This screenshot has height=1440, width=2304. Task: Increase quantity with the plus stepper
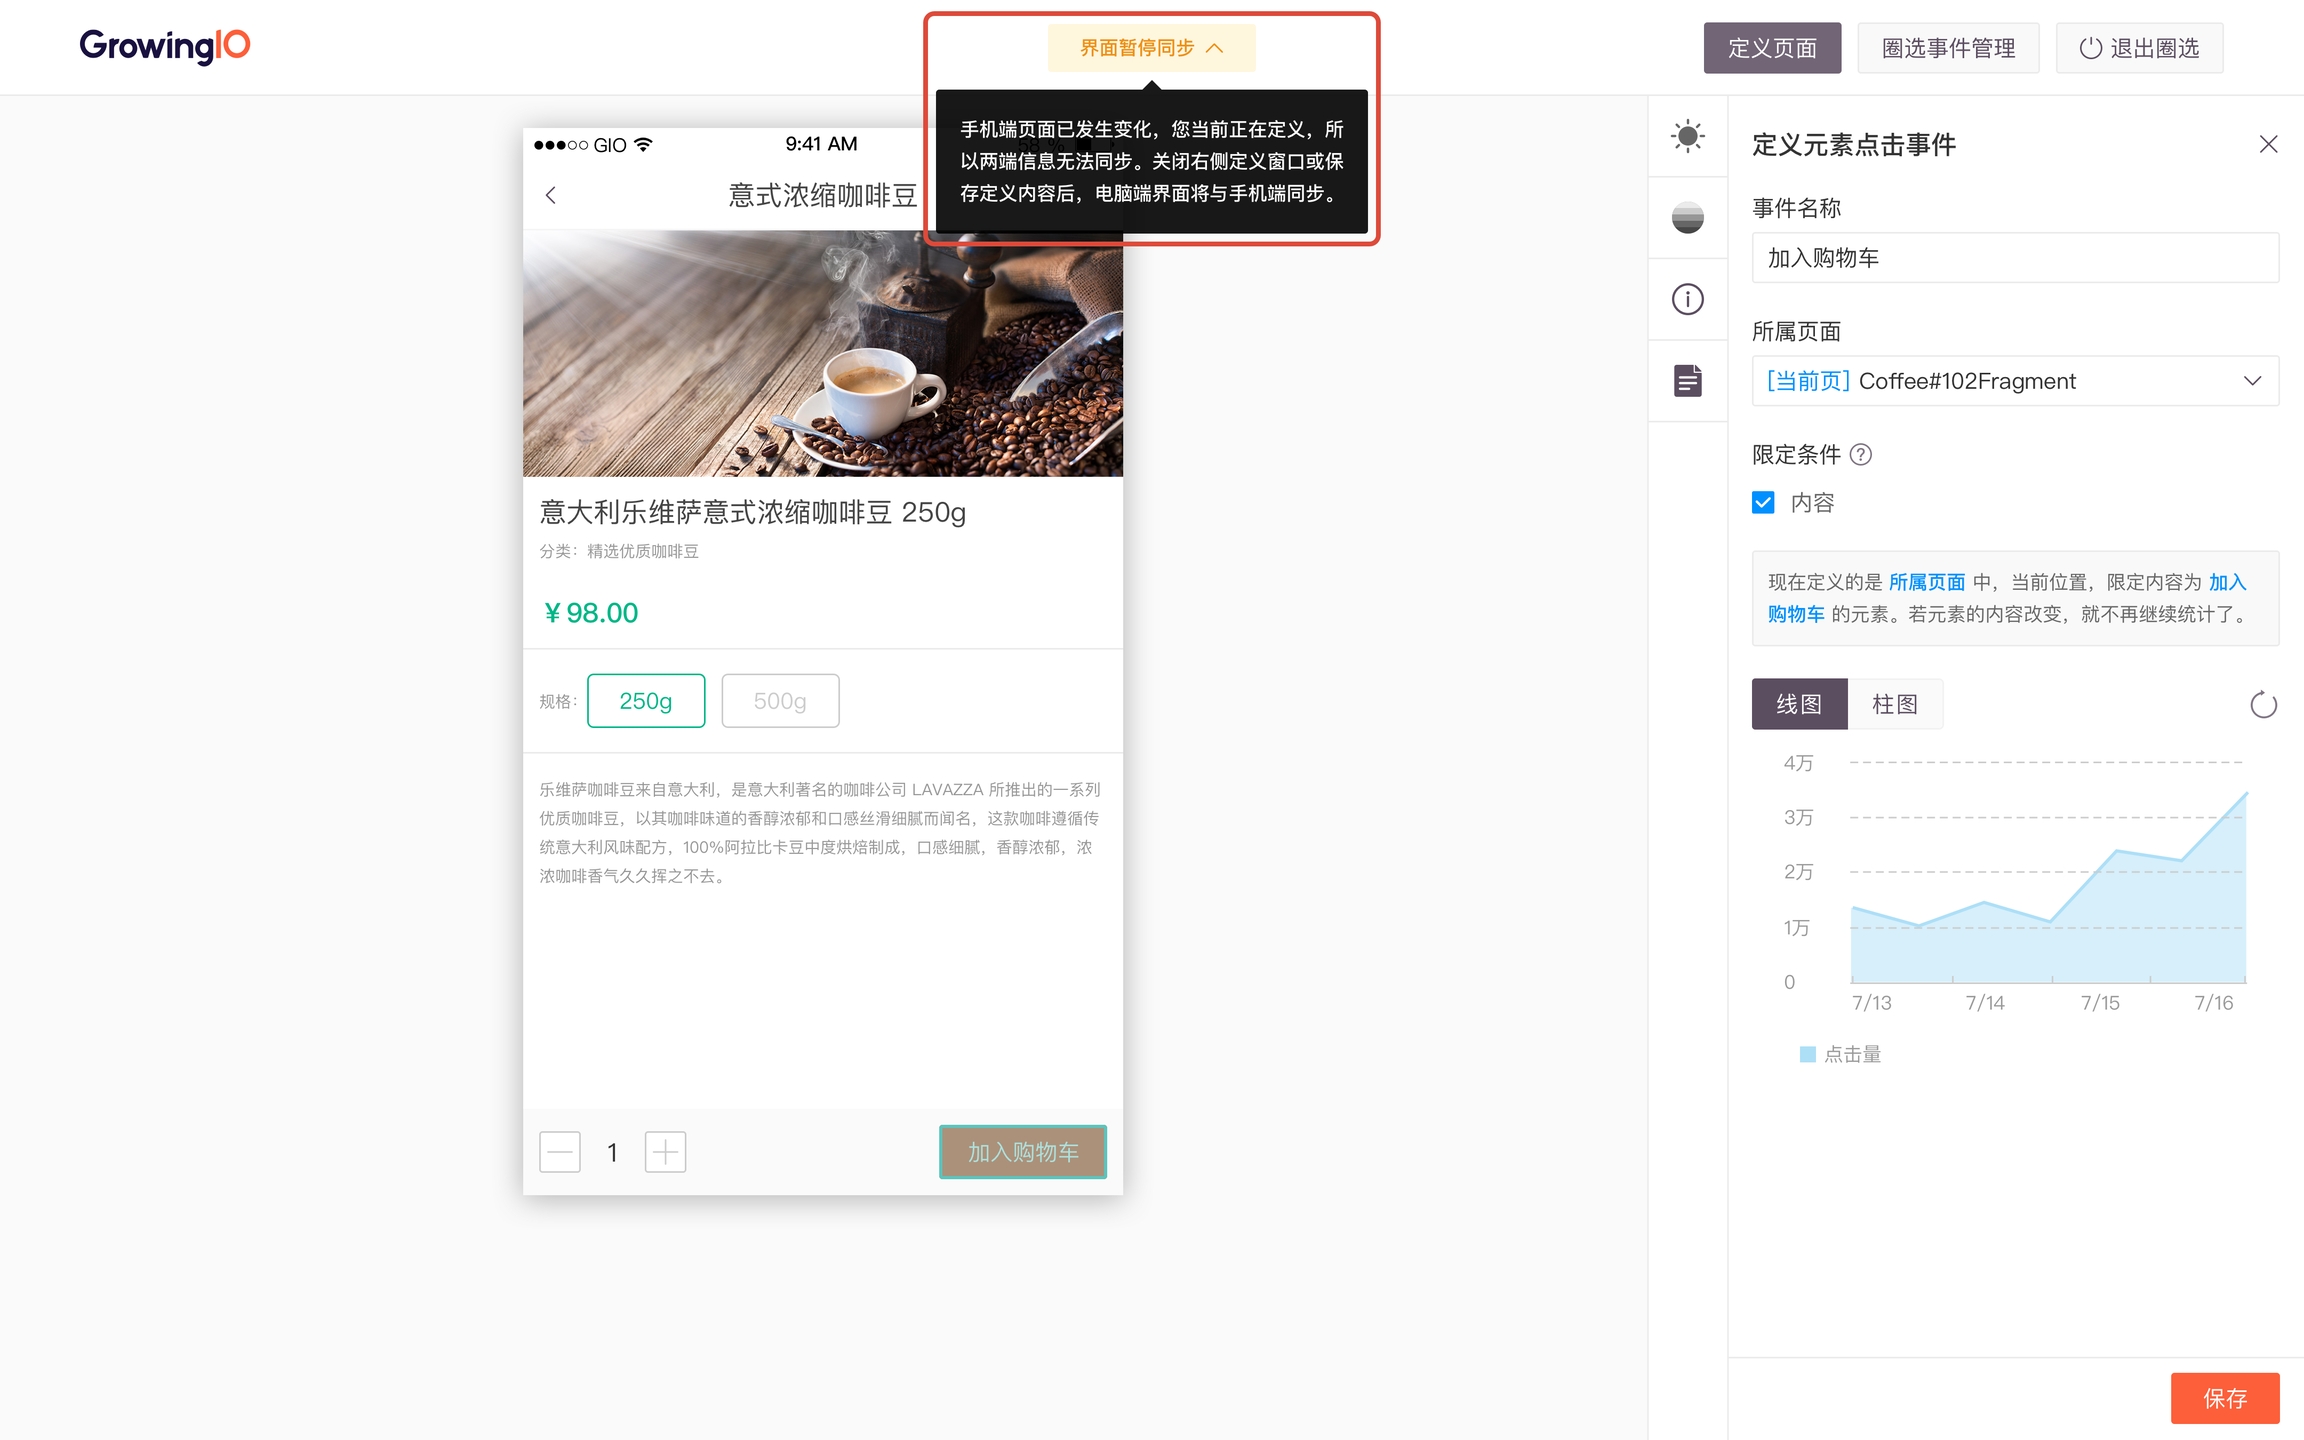665,1152
